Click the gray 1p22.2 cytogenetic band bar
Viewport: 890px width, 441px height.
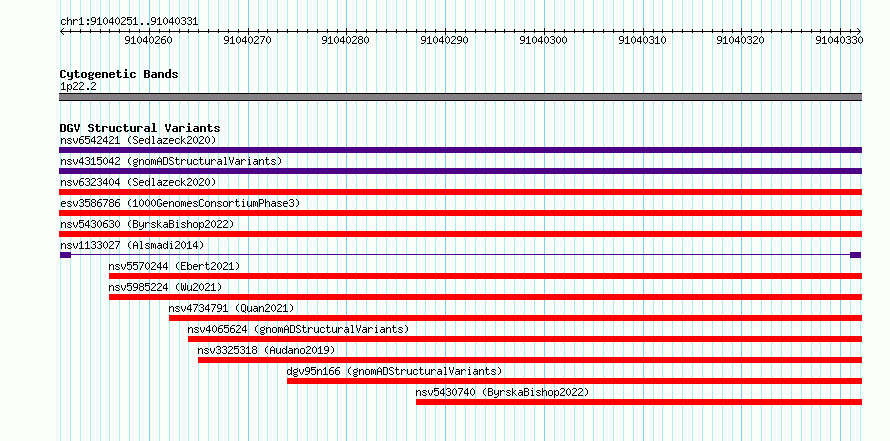pos(460,97)
